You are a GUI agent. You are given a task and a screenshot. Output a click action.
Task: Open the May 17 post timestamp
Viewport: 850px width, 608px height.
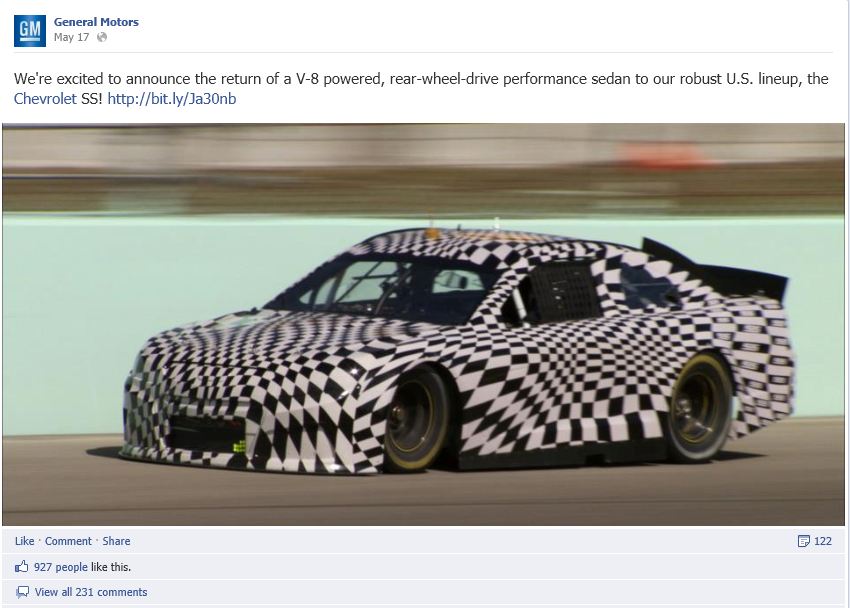71,37
